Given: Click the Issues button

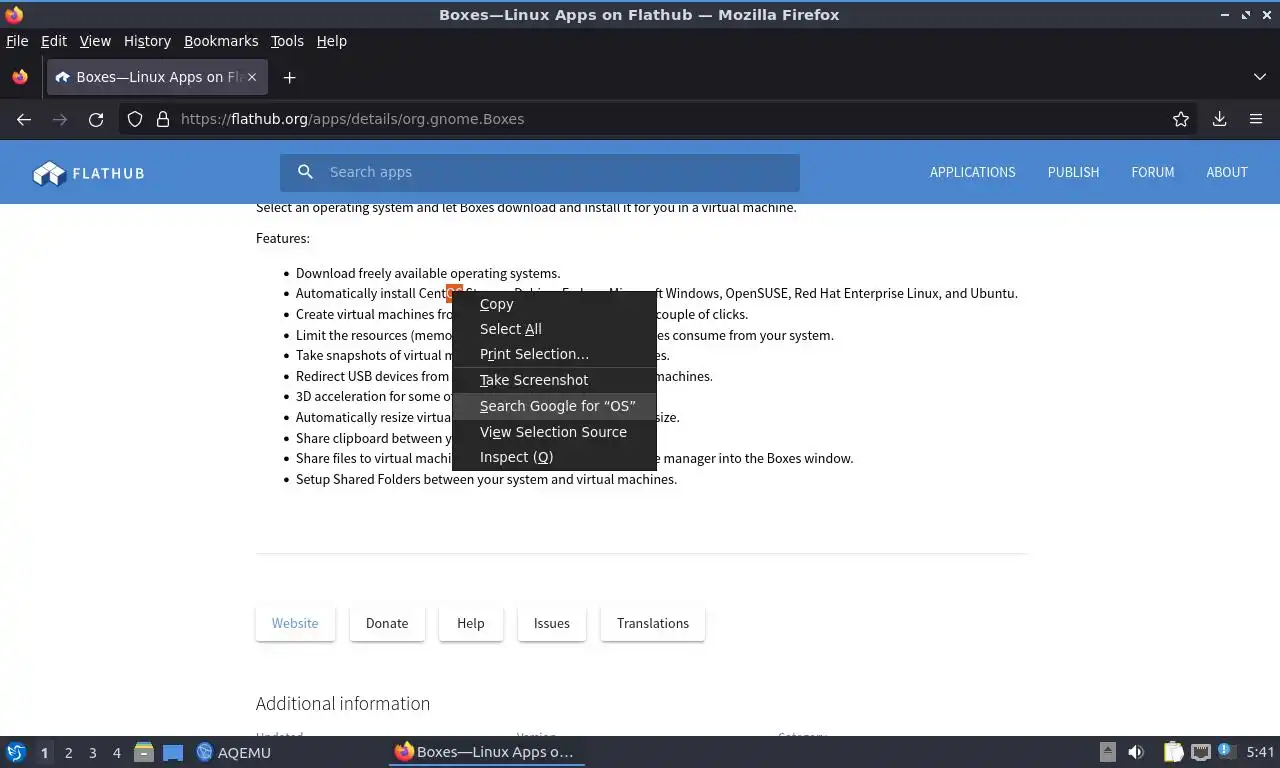Looking at the screenshot, I should coord(552,623).
